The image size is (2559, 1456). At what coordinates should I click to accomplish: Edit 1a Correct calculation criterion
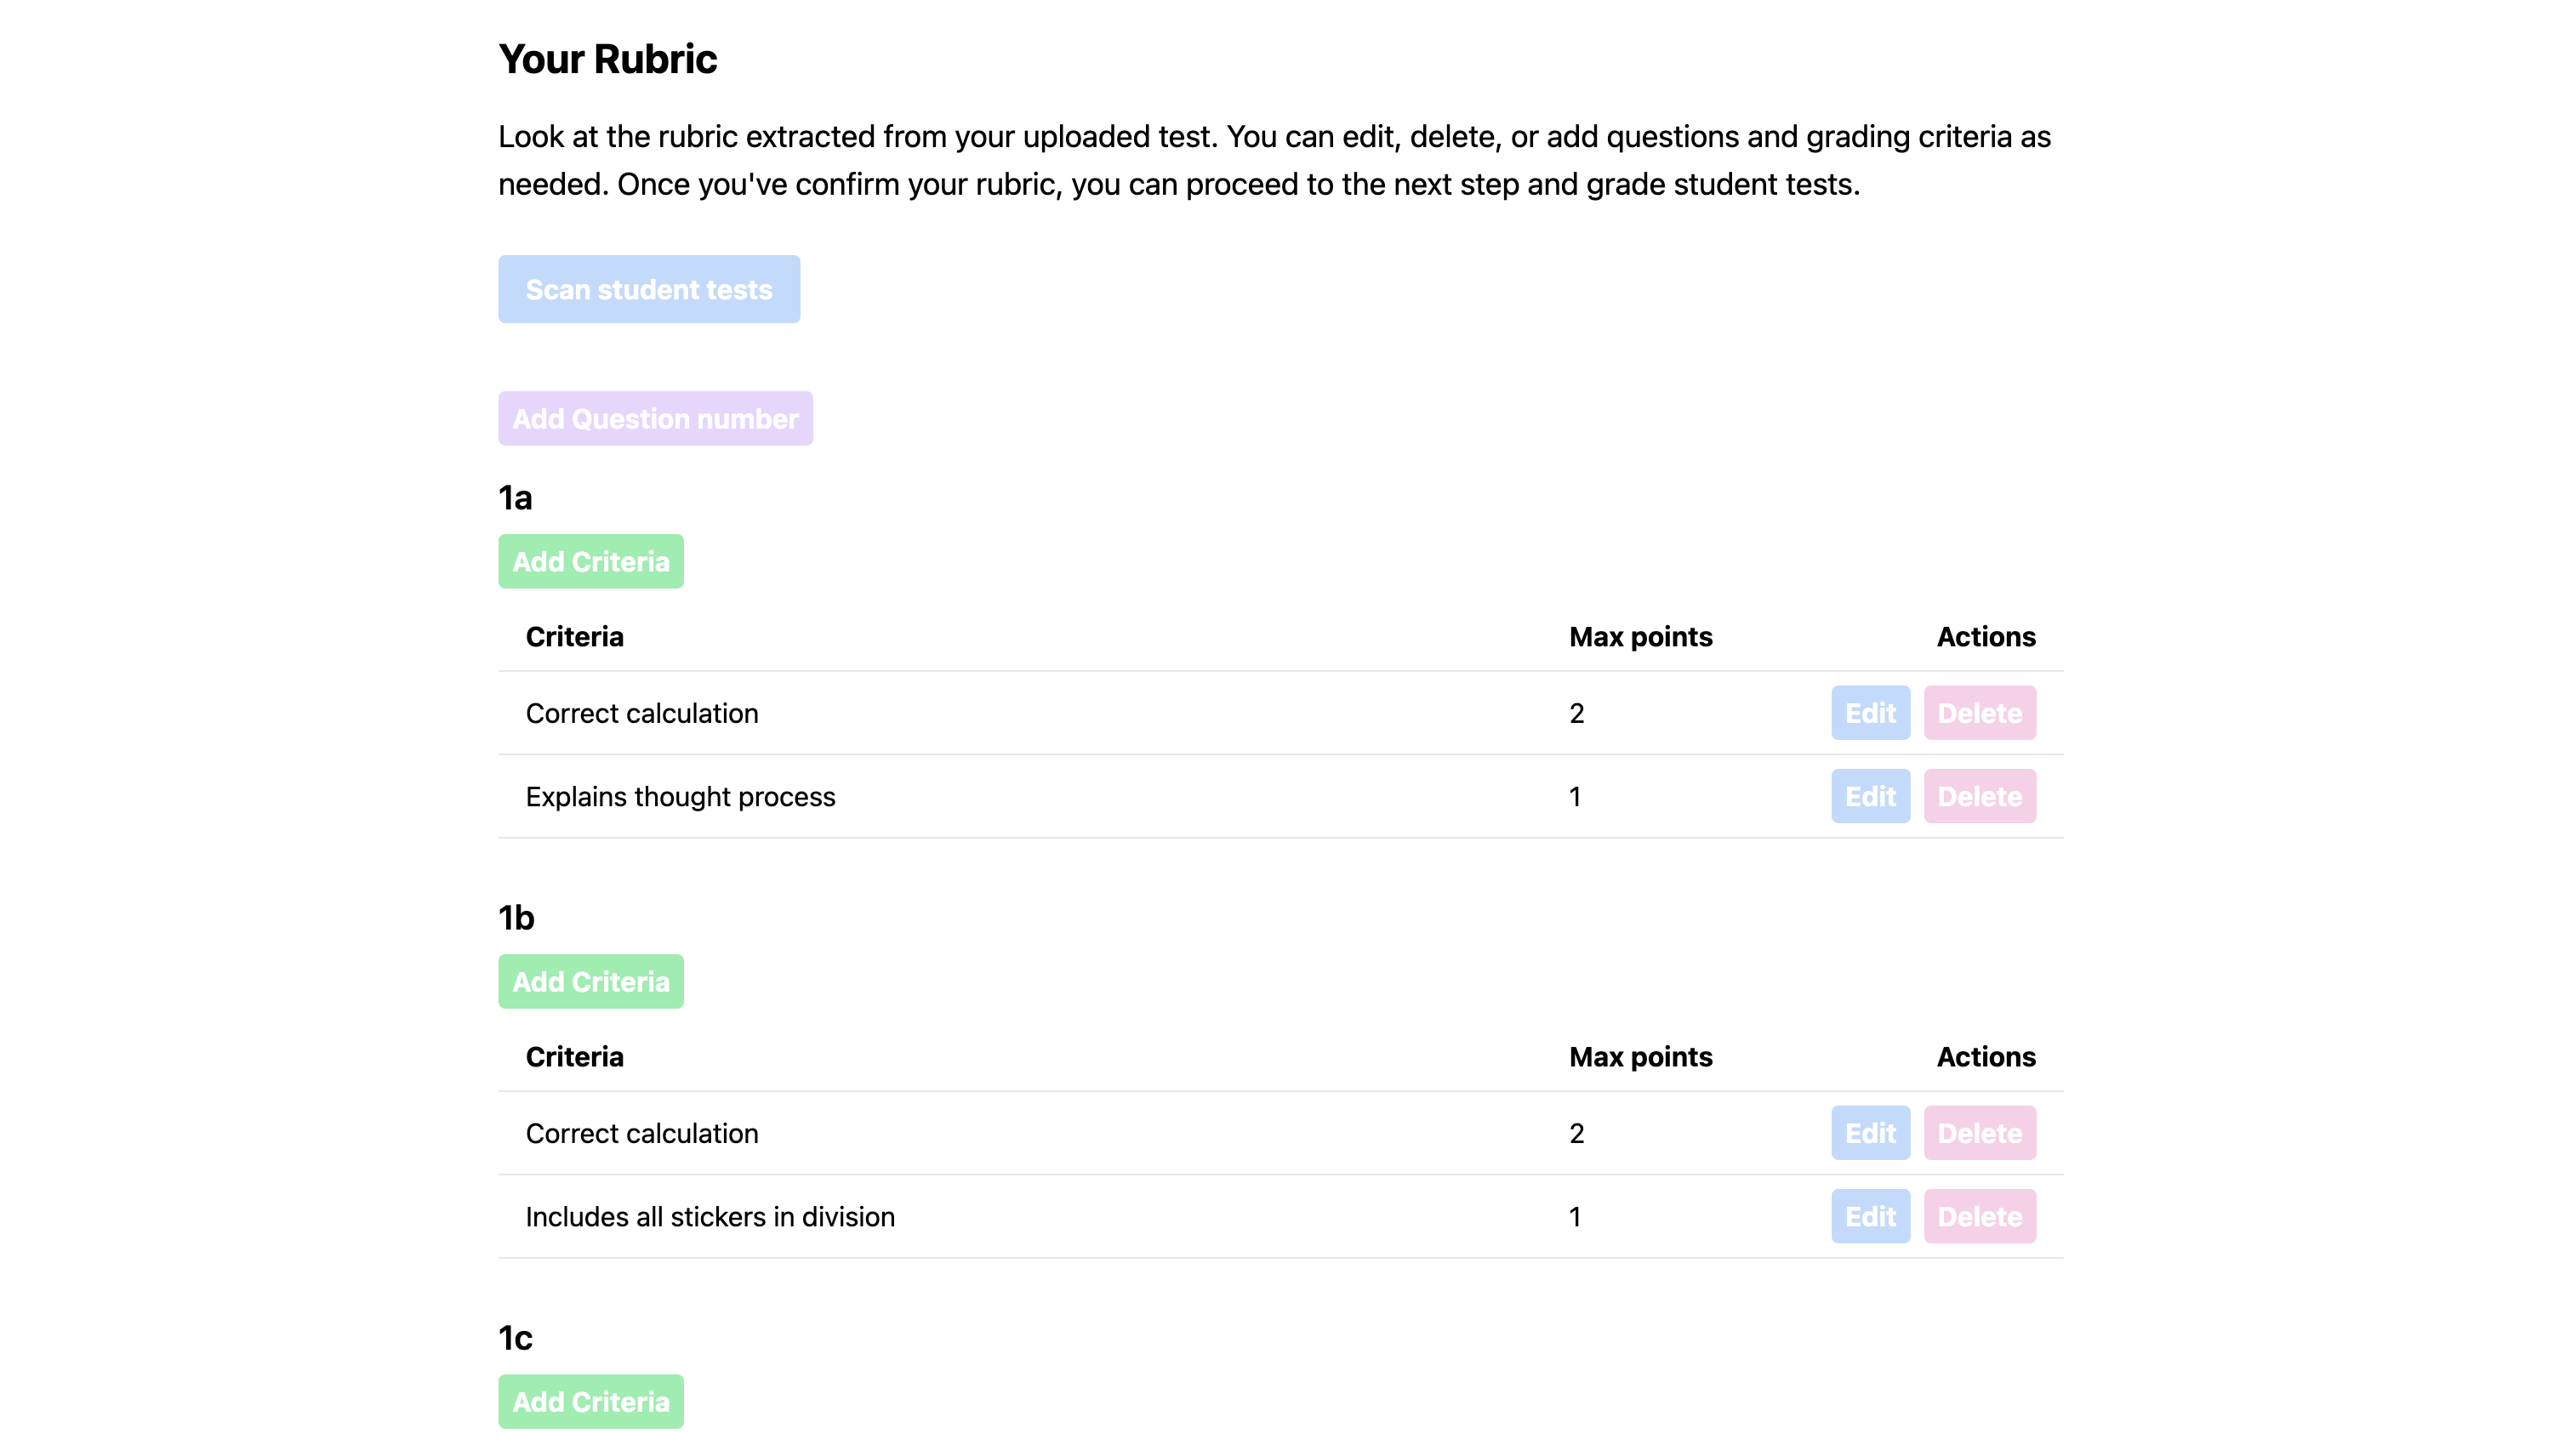click(x=1870, y=713)
